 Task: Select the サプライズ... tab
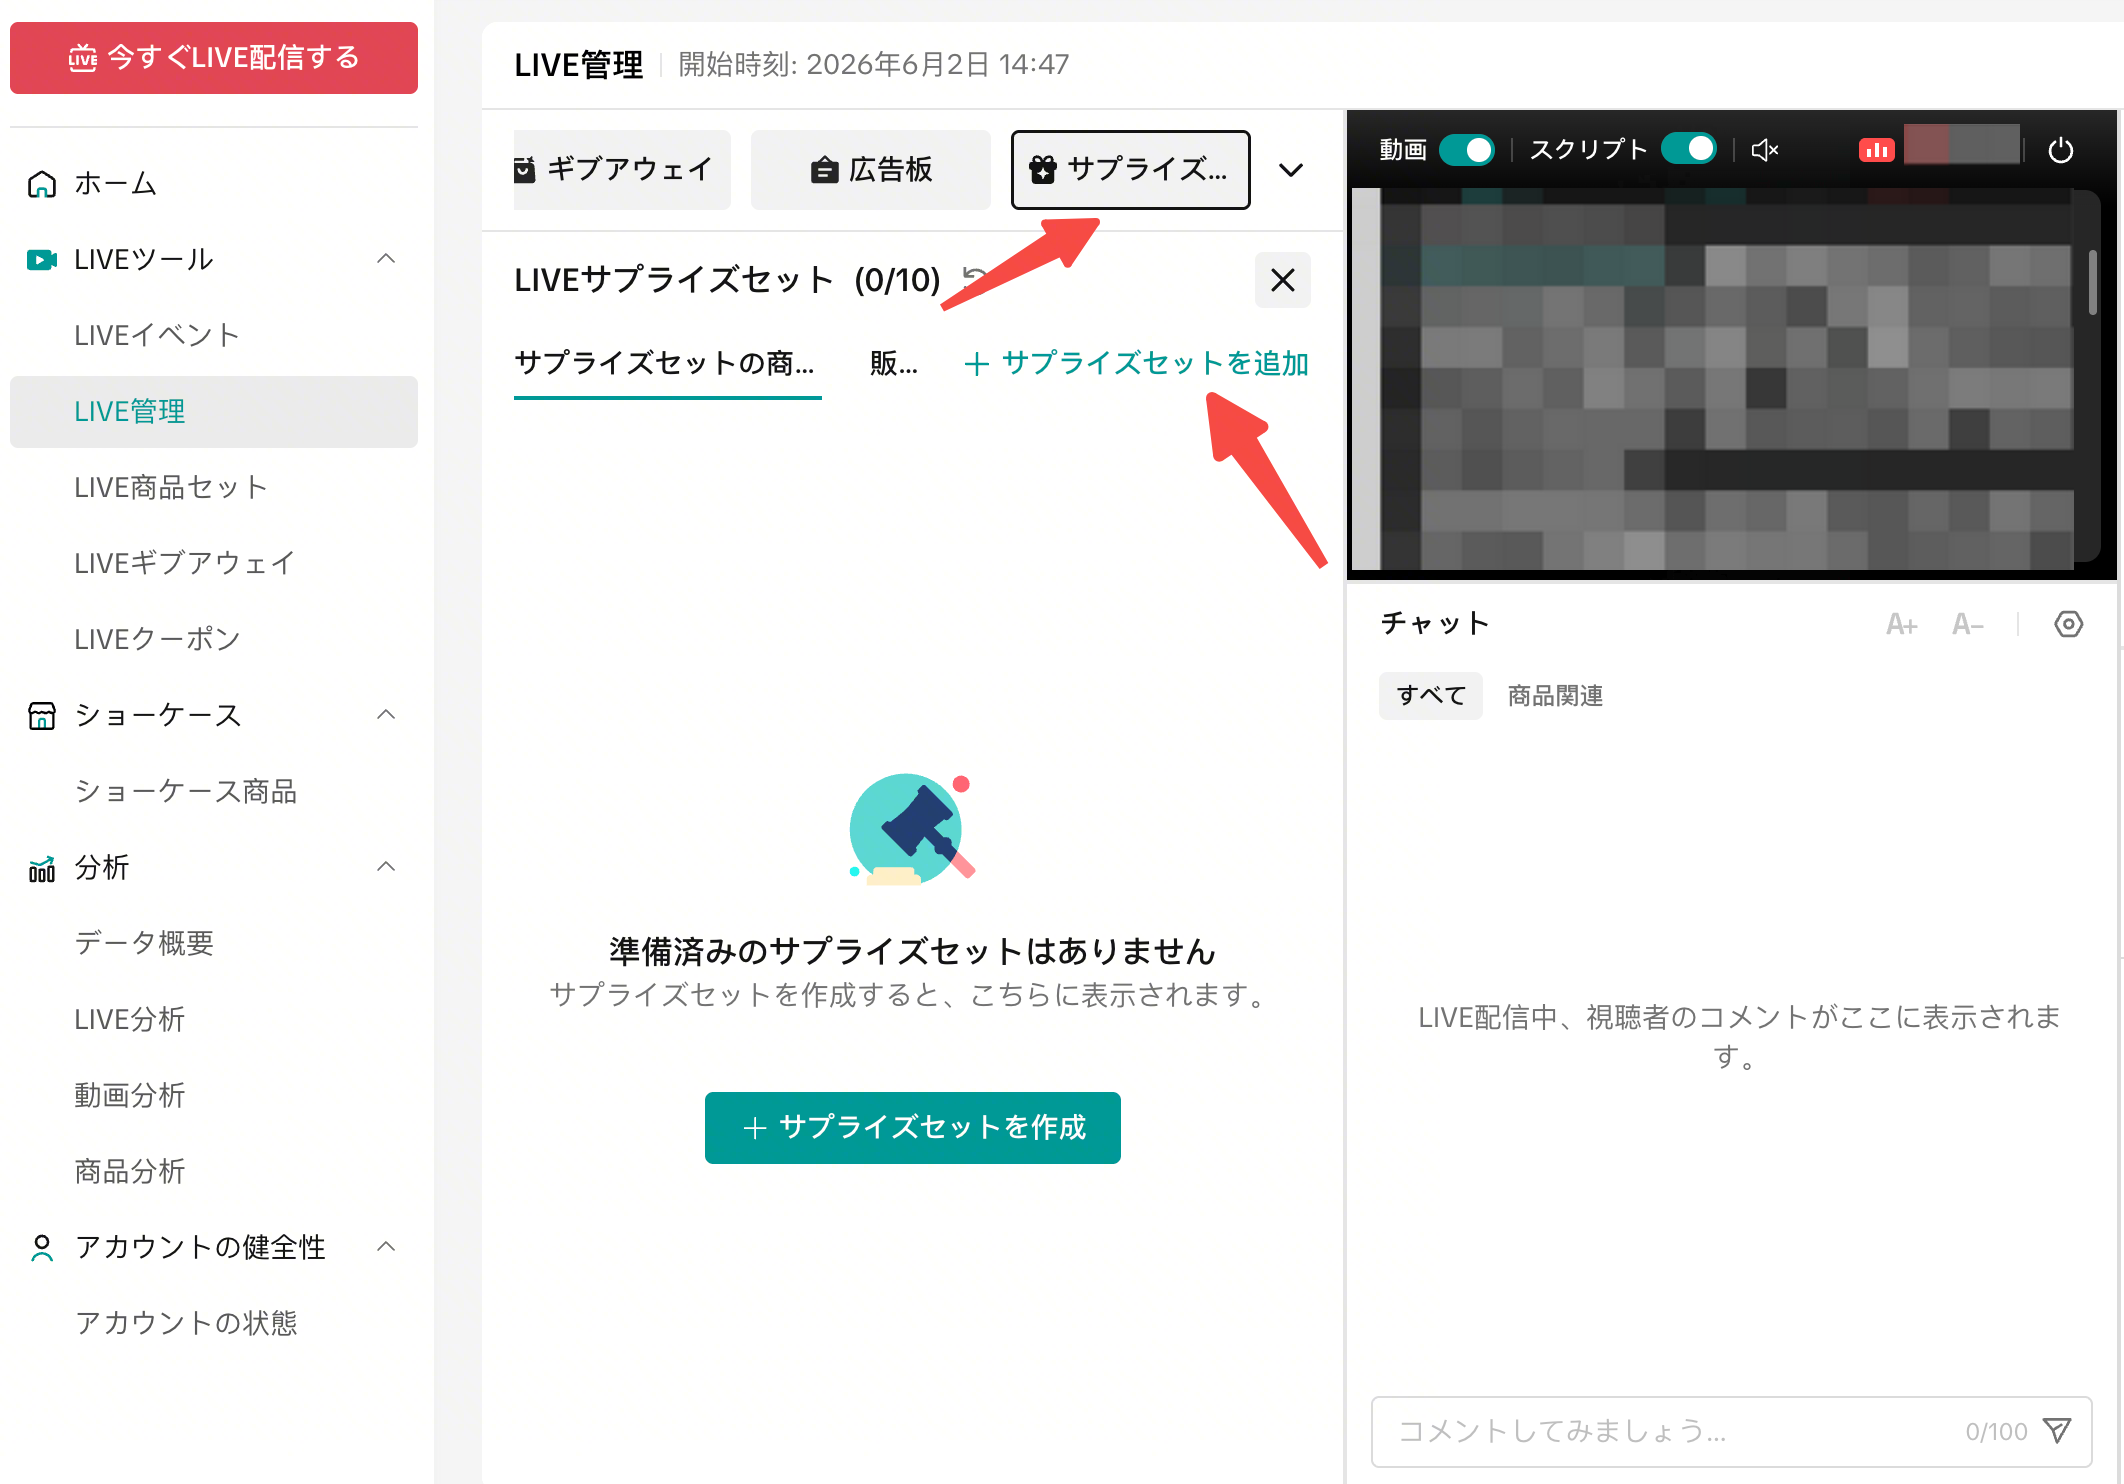(1131, 170)
